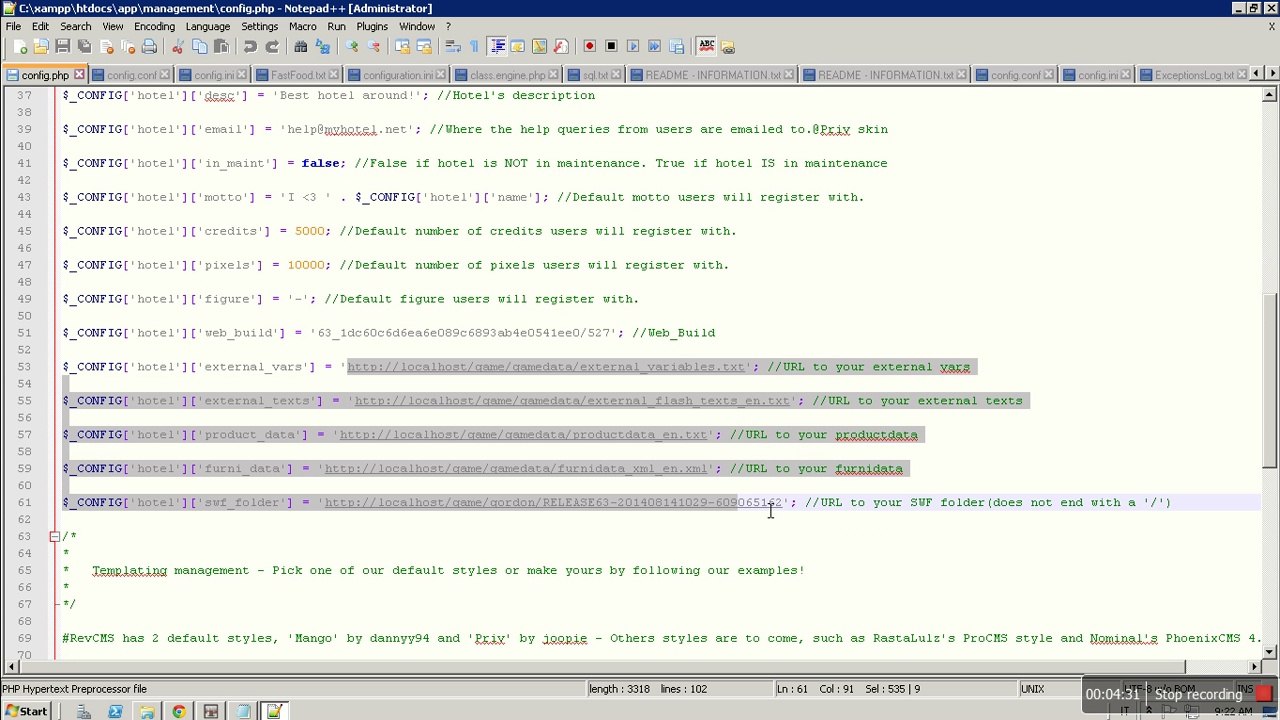1280x720 pixels.
Task: Click the Open file toolbar icon
Action: click(41, 46)
